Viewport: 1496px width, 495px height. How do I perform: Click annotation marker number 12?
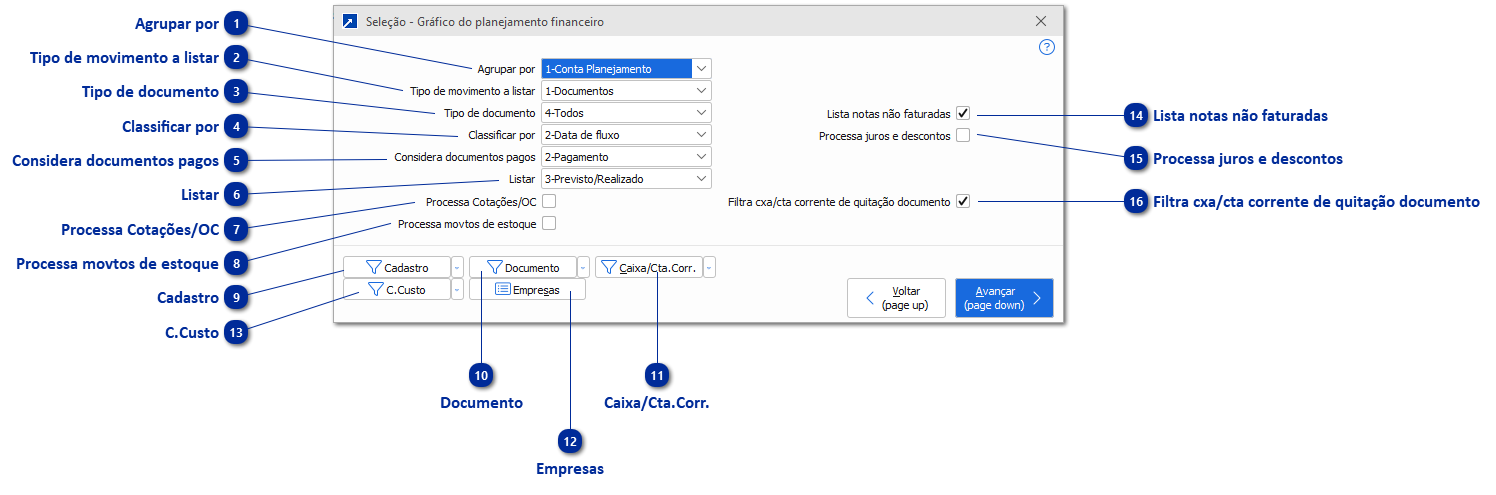click(570, 440)
